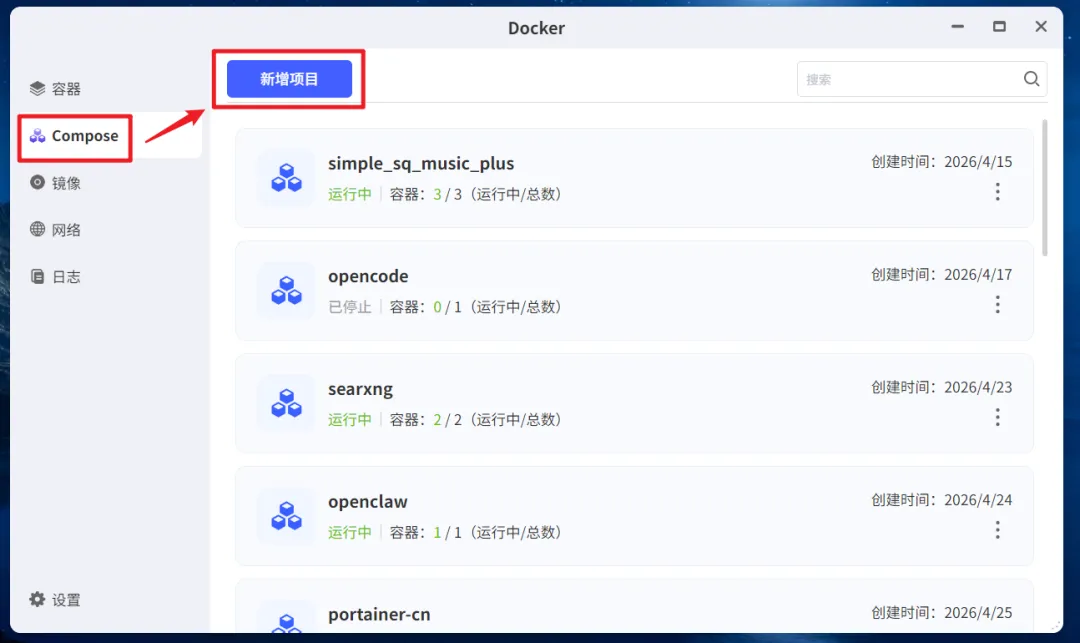Click the project list vertical scrollbar
1080x643 pixels.
click(1045, 189)
